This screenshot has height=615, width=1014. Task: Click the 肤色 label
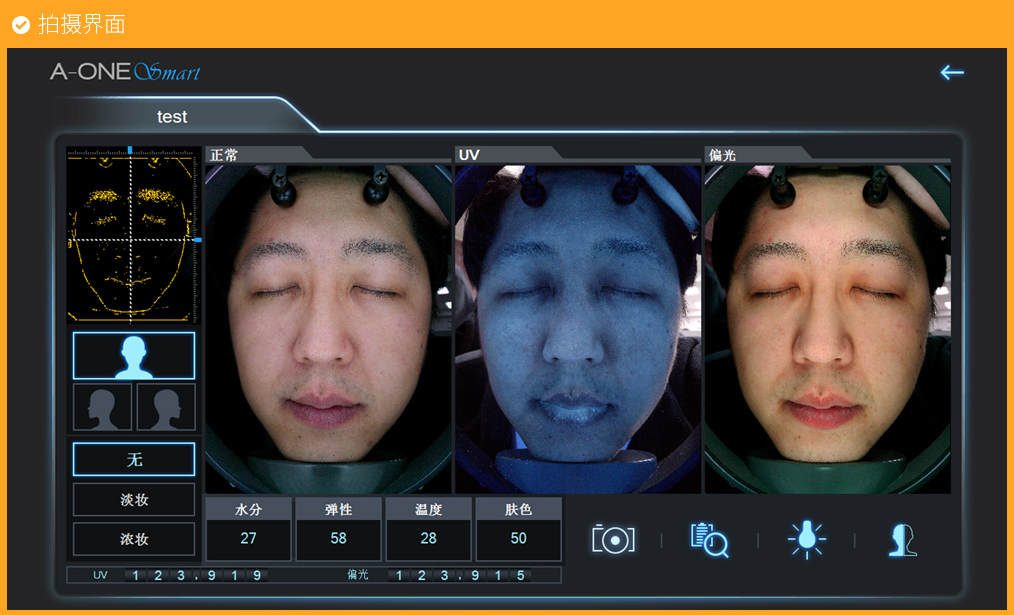[518, 510]
